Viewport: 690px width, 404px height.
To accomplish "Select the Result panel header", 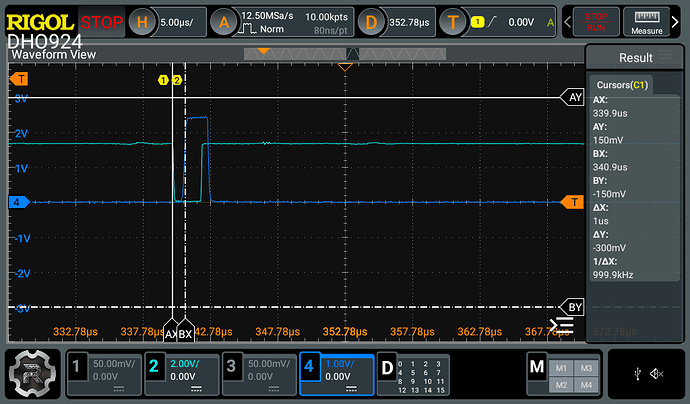I will coord(636,58).
